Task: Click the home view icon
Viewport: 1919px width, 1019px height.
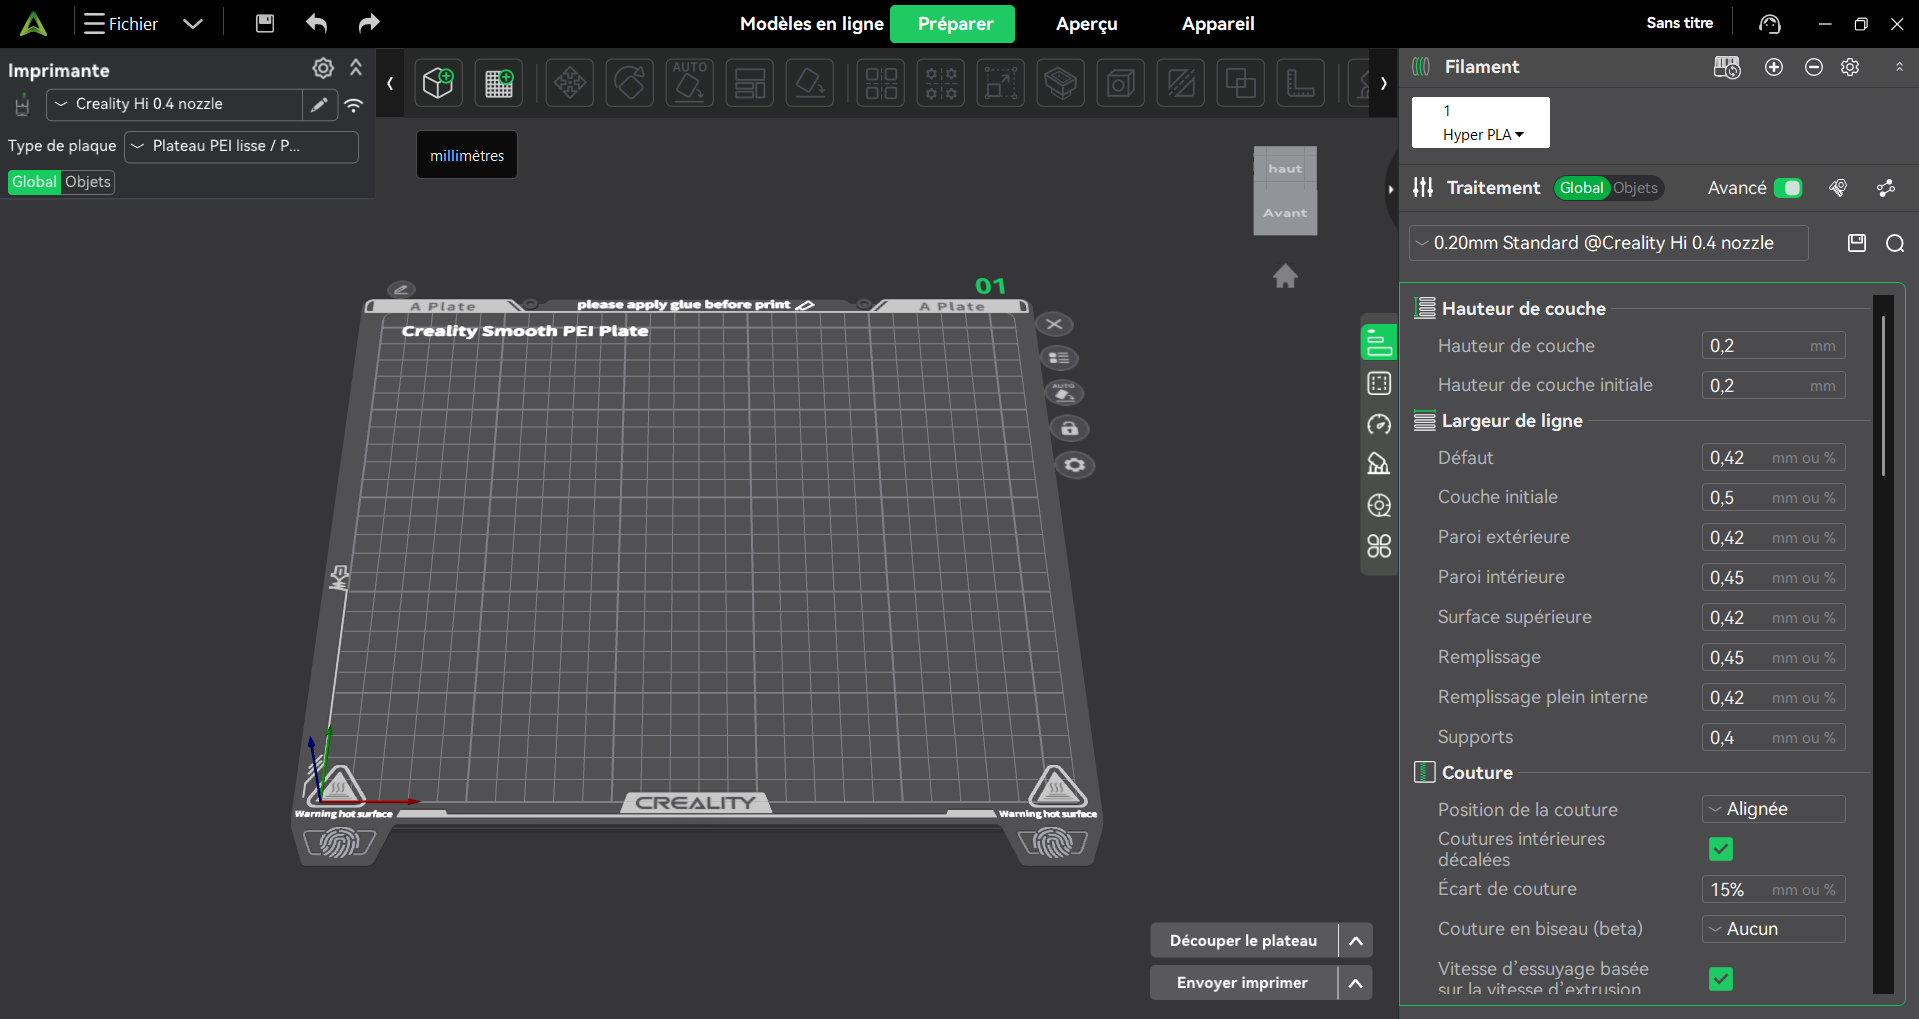Action: pyautogui.click(x=1285, y=276)
